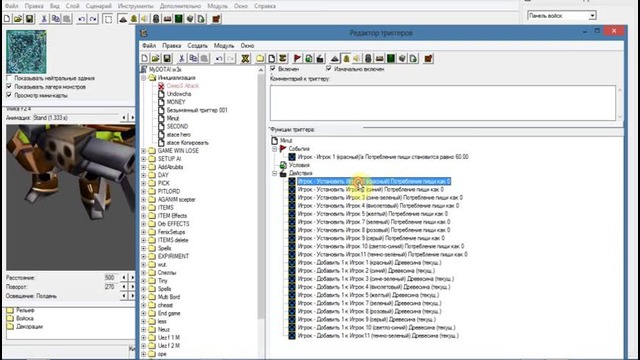
Task: Add a new event with red flag icon
Action: coord(298,59)
